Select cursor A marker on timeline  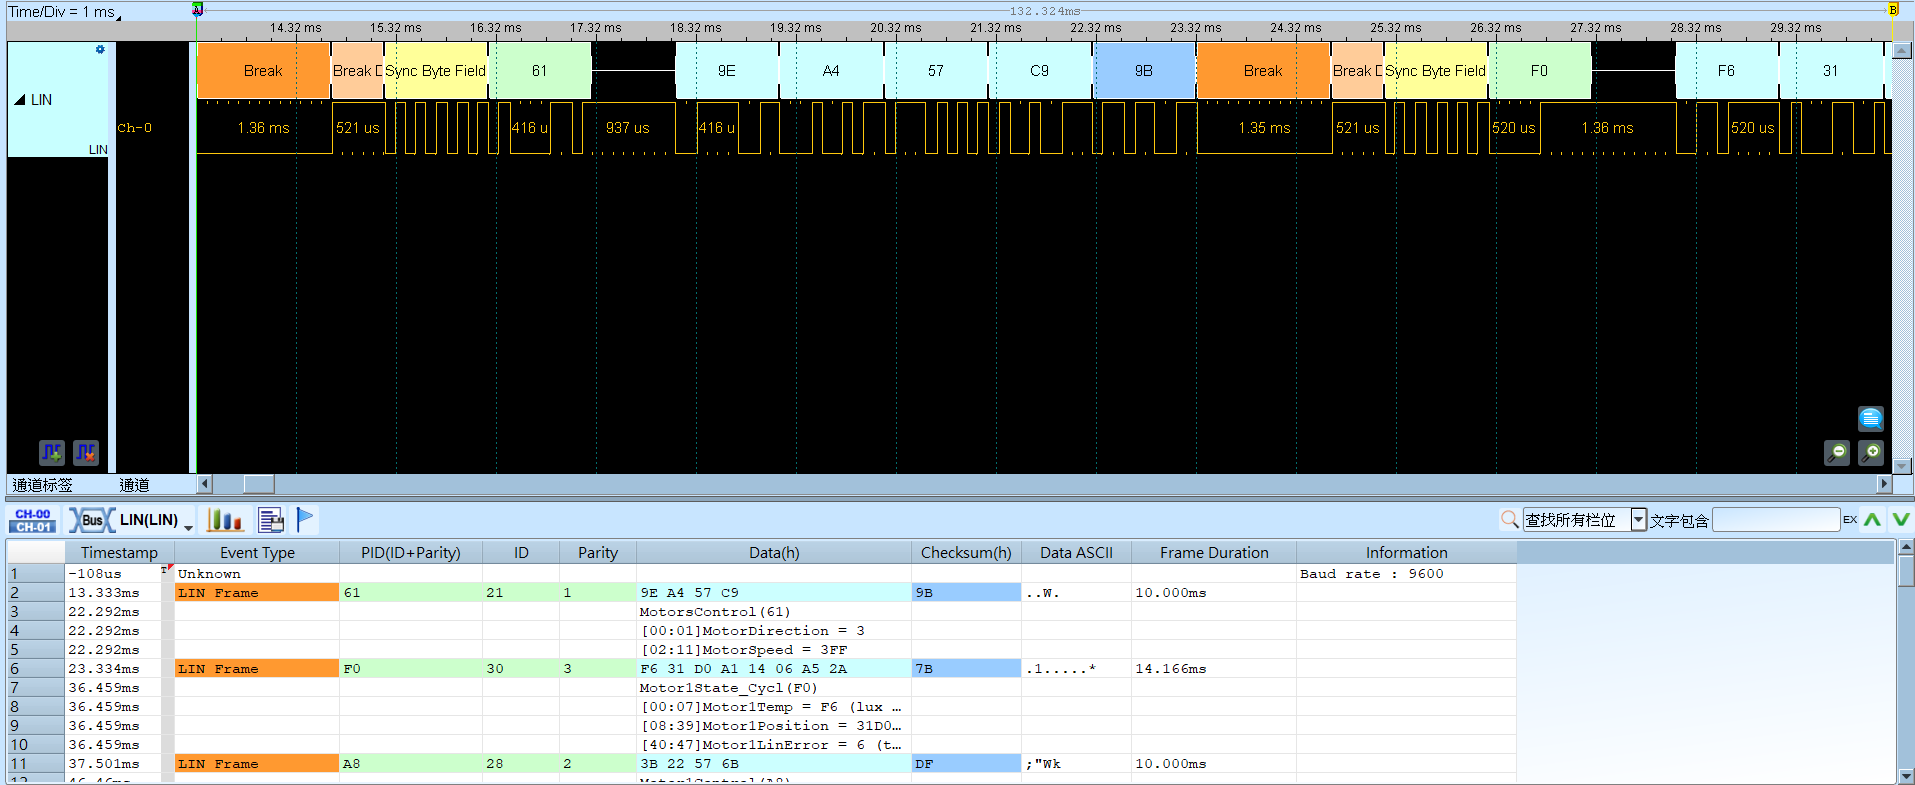point(197,9)
